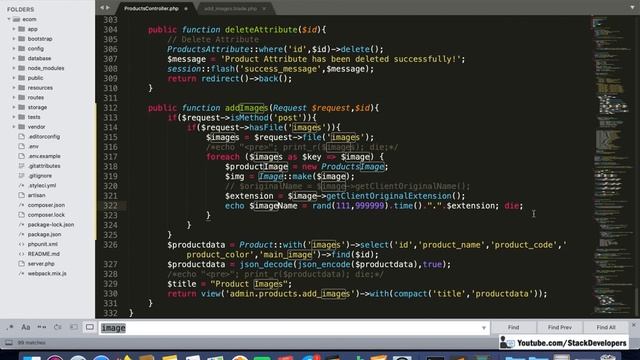Image resolution: width=640 pixels, height=360 pixels.
Task: Click line number 326 in the gutter
Action: pos(110,245)
